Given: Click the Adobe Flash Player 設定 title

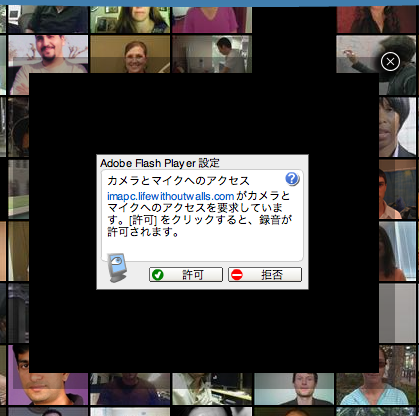Looking at the screenshot, I should [160, 163].
